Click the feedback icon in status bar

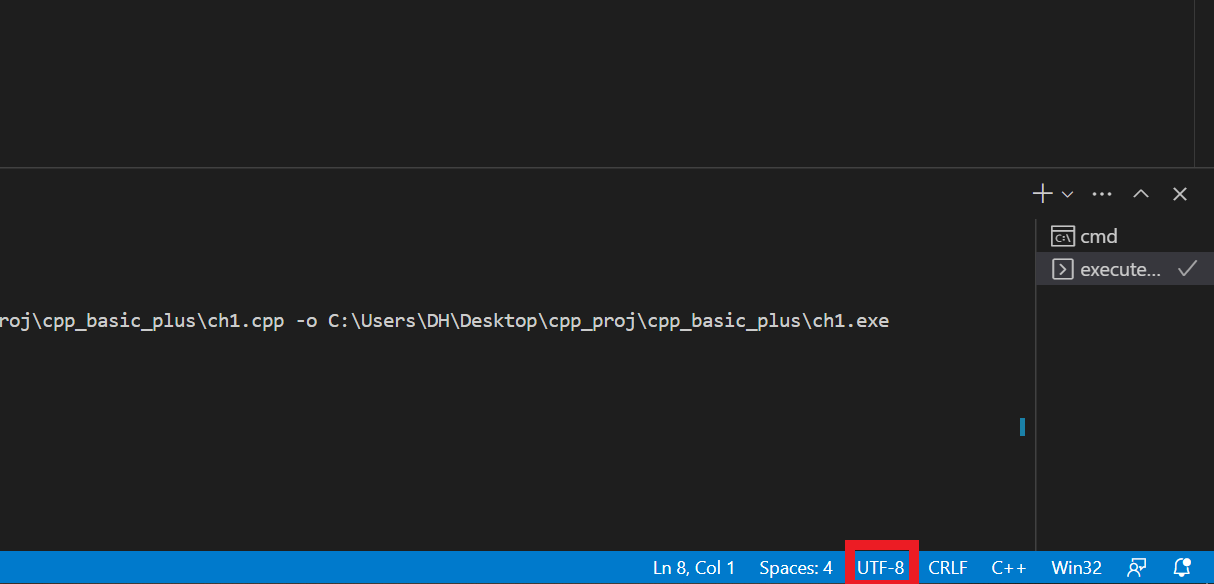pos(1136,568)
